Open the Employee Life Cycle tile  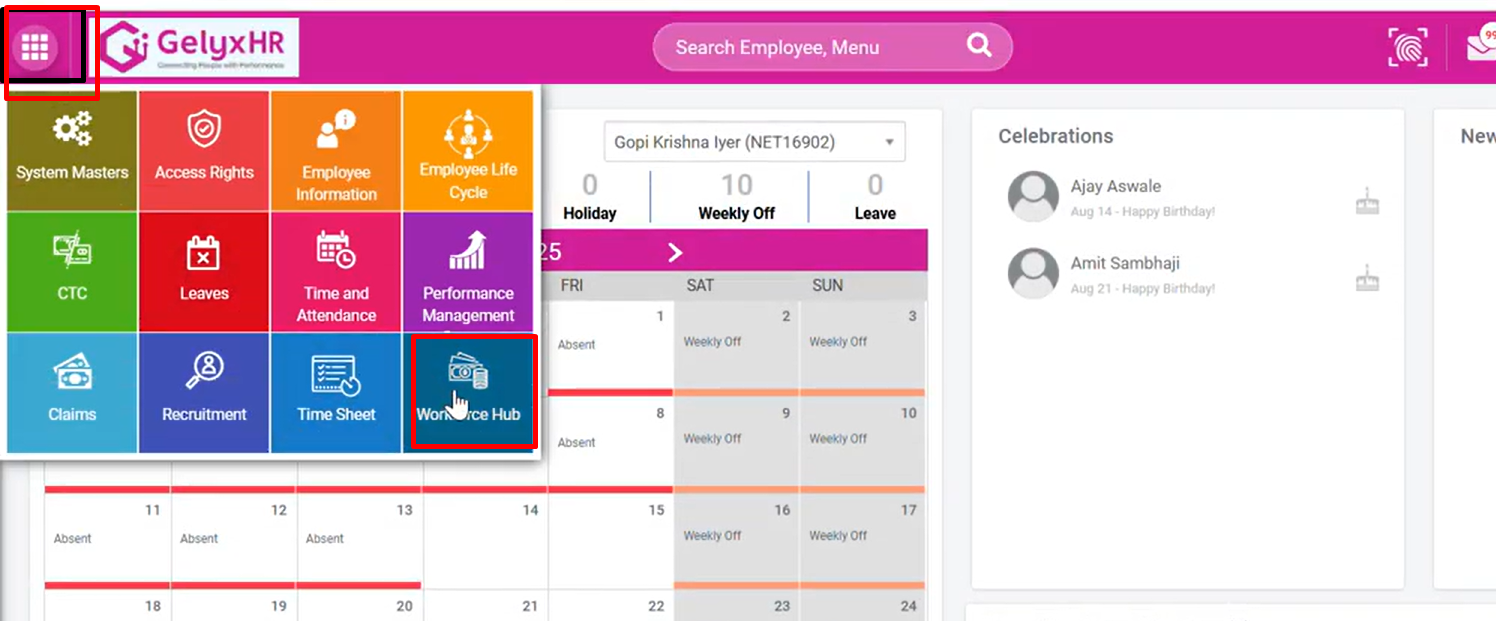coord(468,150)
